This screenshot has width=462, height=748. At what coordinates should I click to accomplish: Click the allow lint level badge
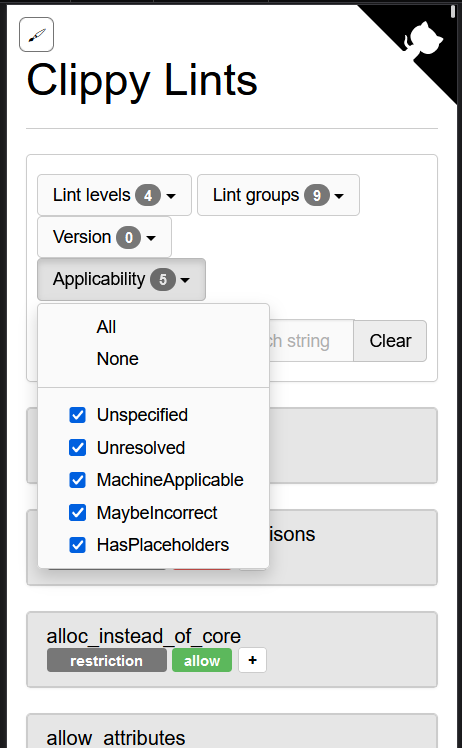[x=202, y=661]
